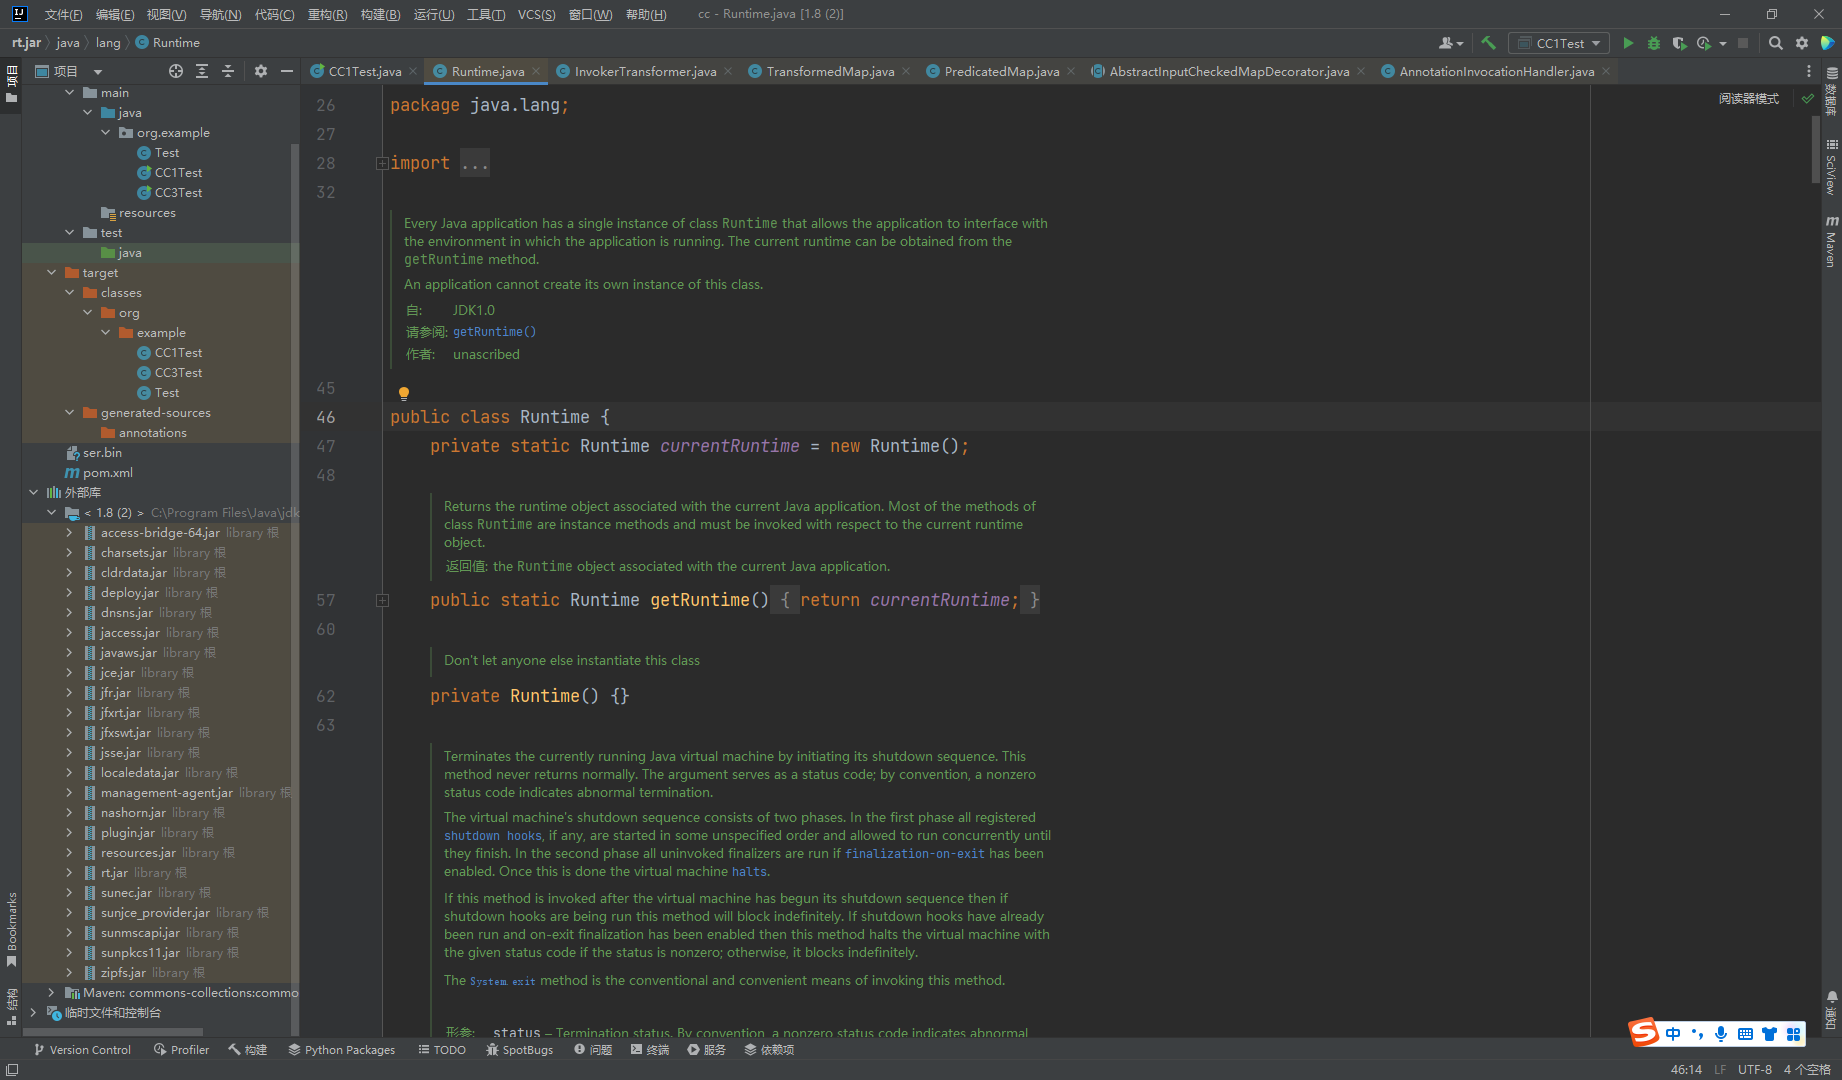Click Project panel horizontal scrollbar
The height and width of the screenshot is (1080, 1842).
click(x=115, y=1032)
